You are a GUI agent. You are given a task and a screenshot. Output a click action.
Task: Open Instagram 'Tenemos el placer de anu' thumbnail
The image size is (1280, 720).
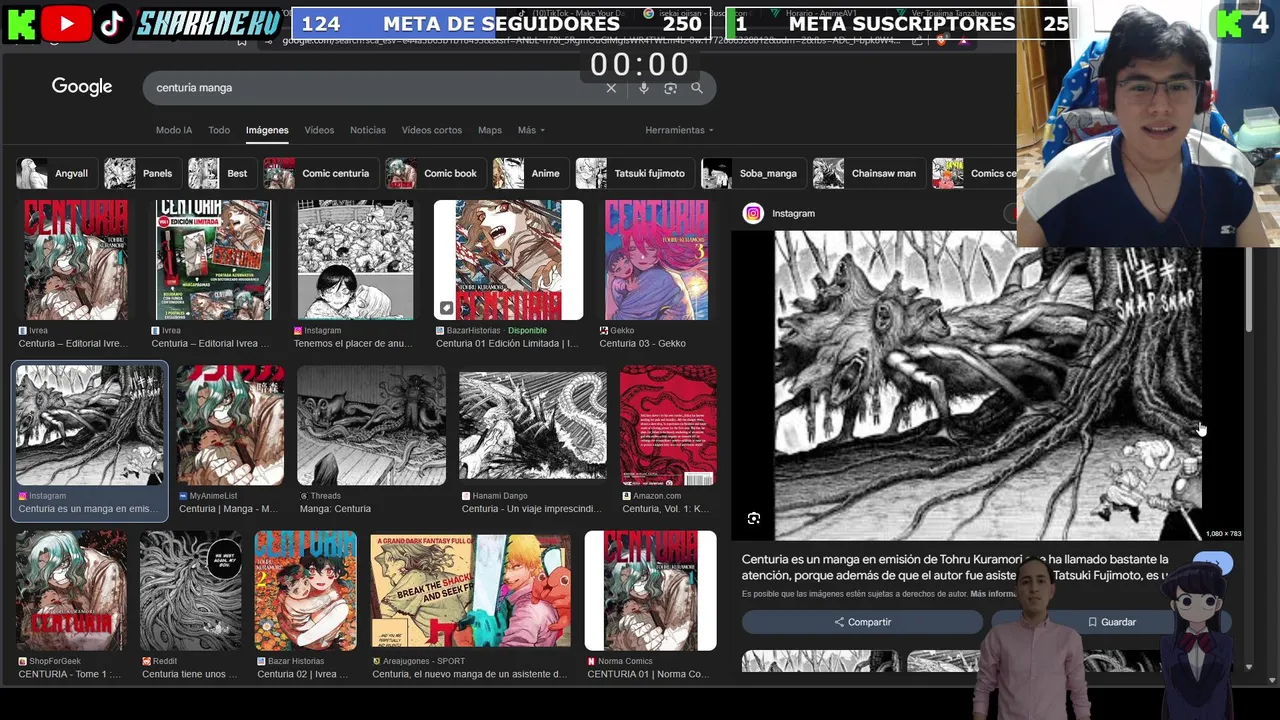click(355, 260)
